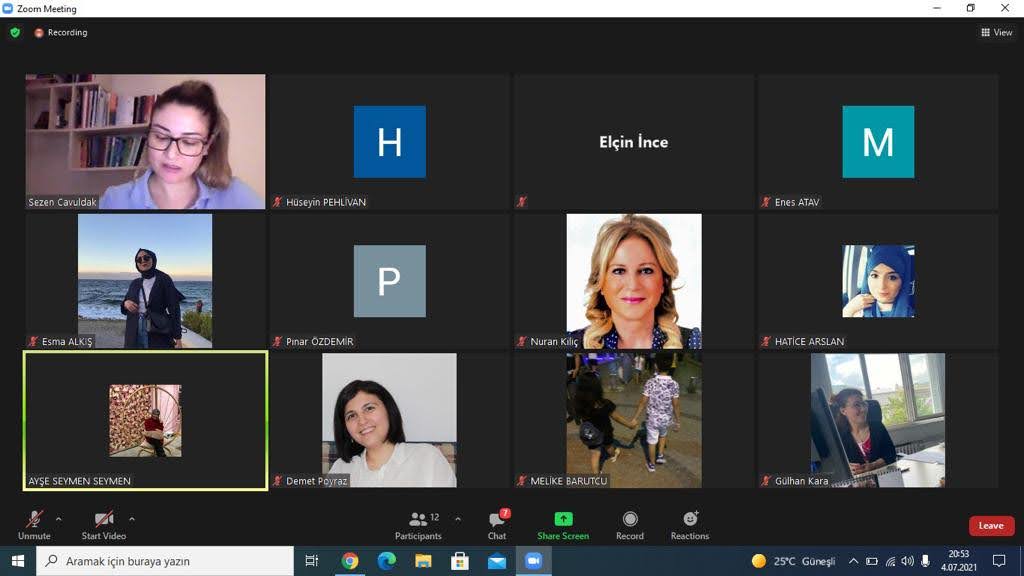Select Sezen Cavuldak's video tile

tap(145, 141)
